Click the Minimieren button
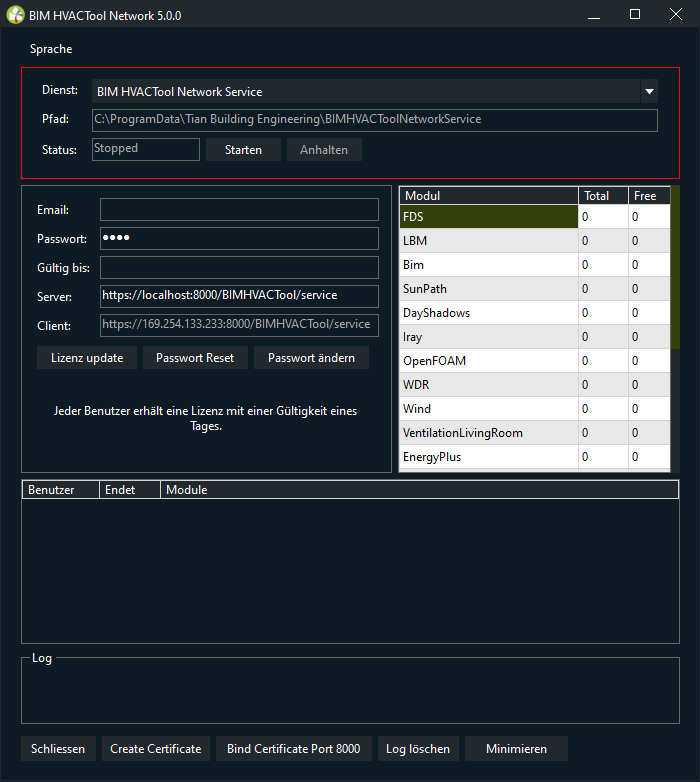The width and height of the screenshot is (700, 782). [x=517, y=749]
